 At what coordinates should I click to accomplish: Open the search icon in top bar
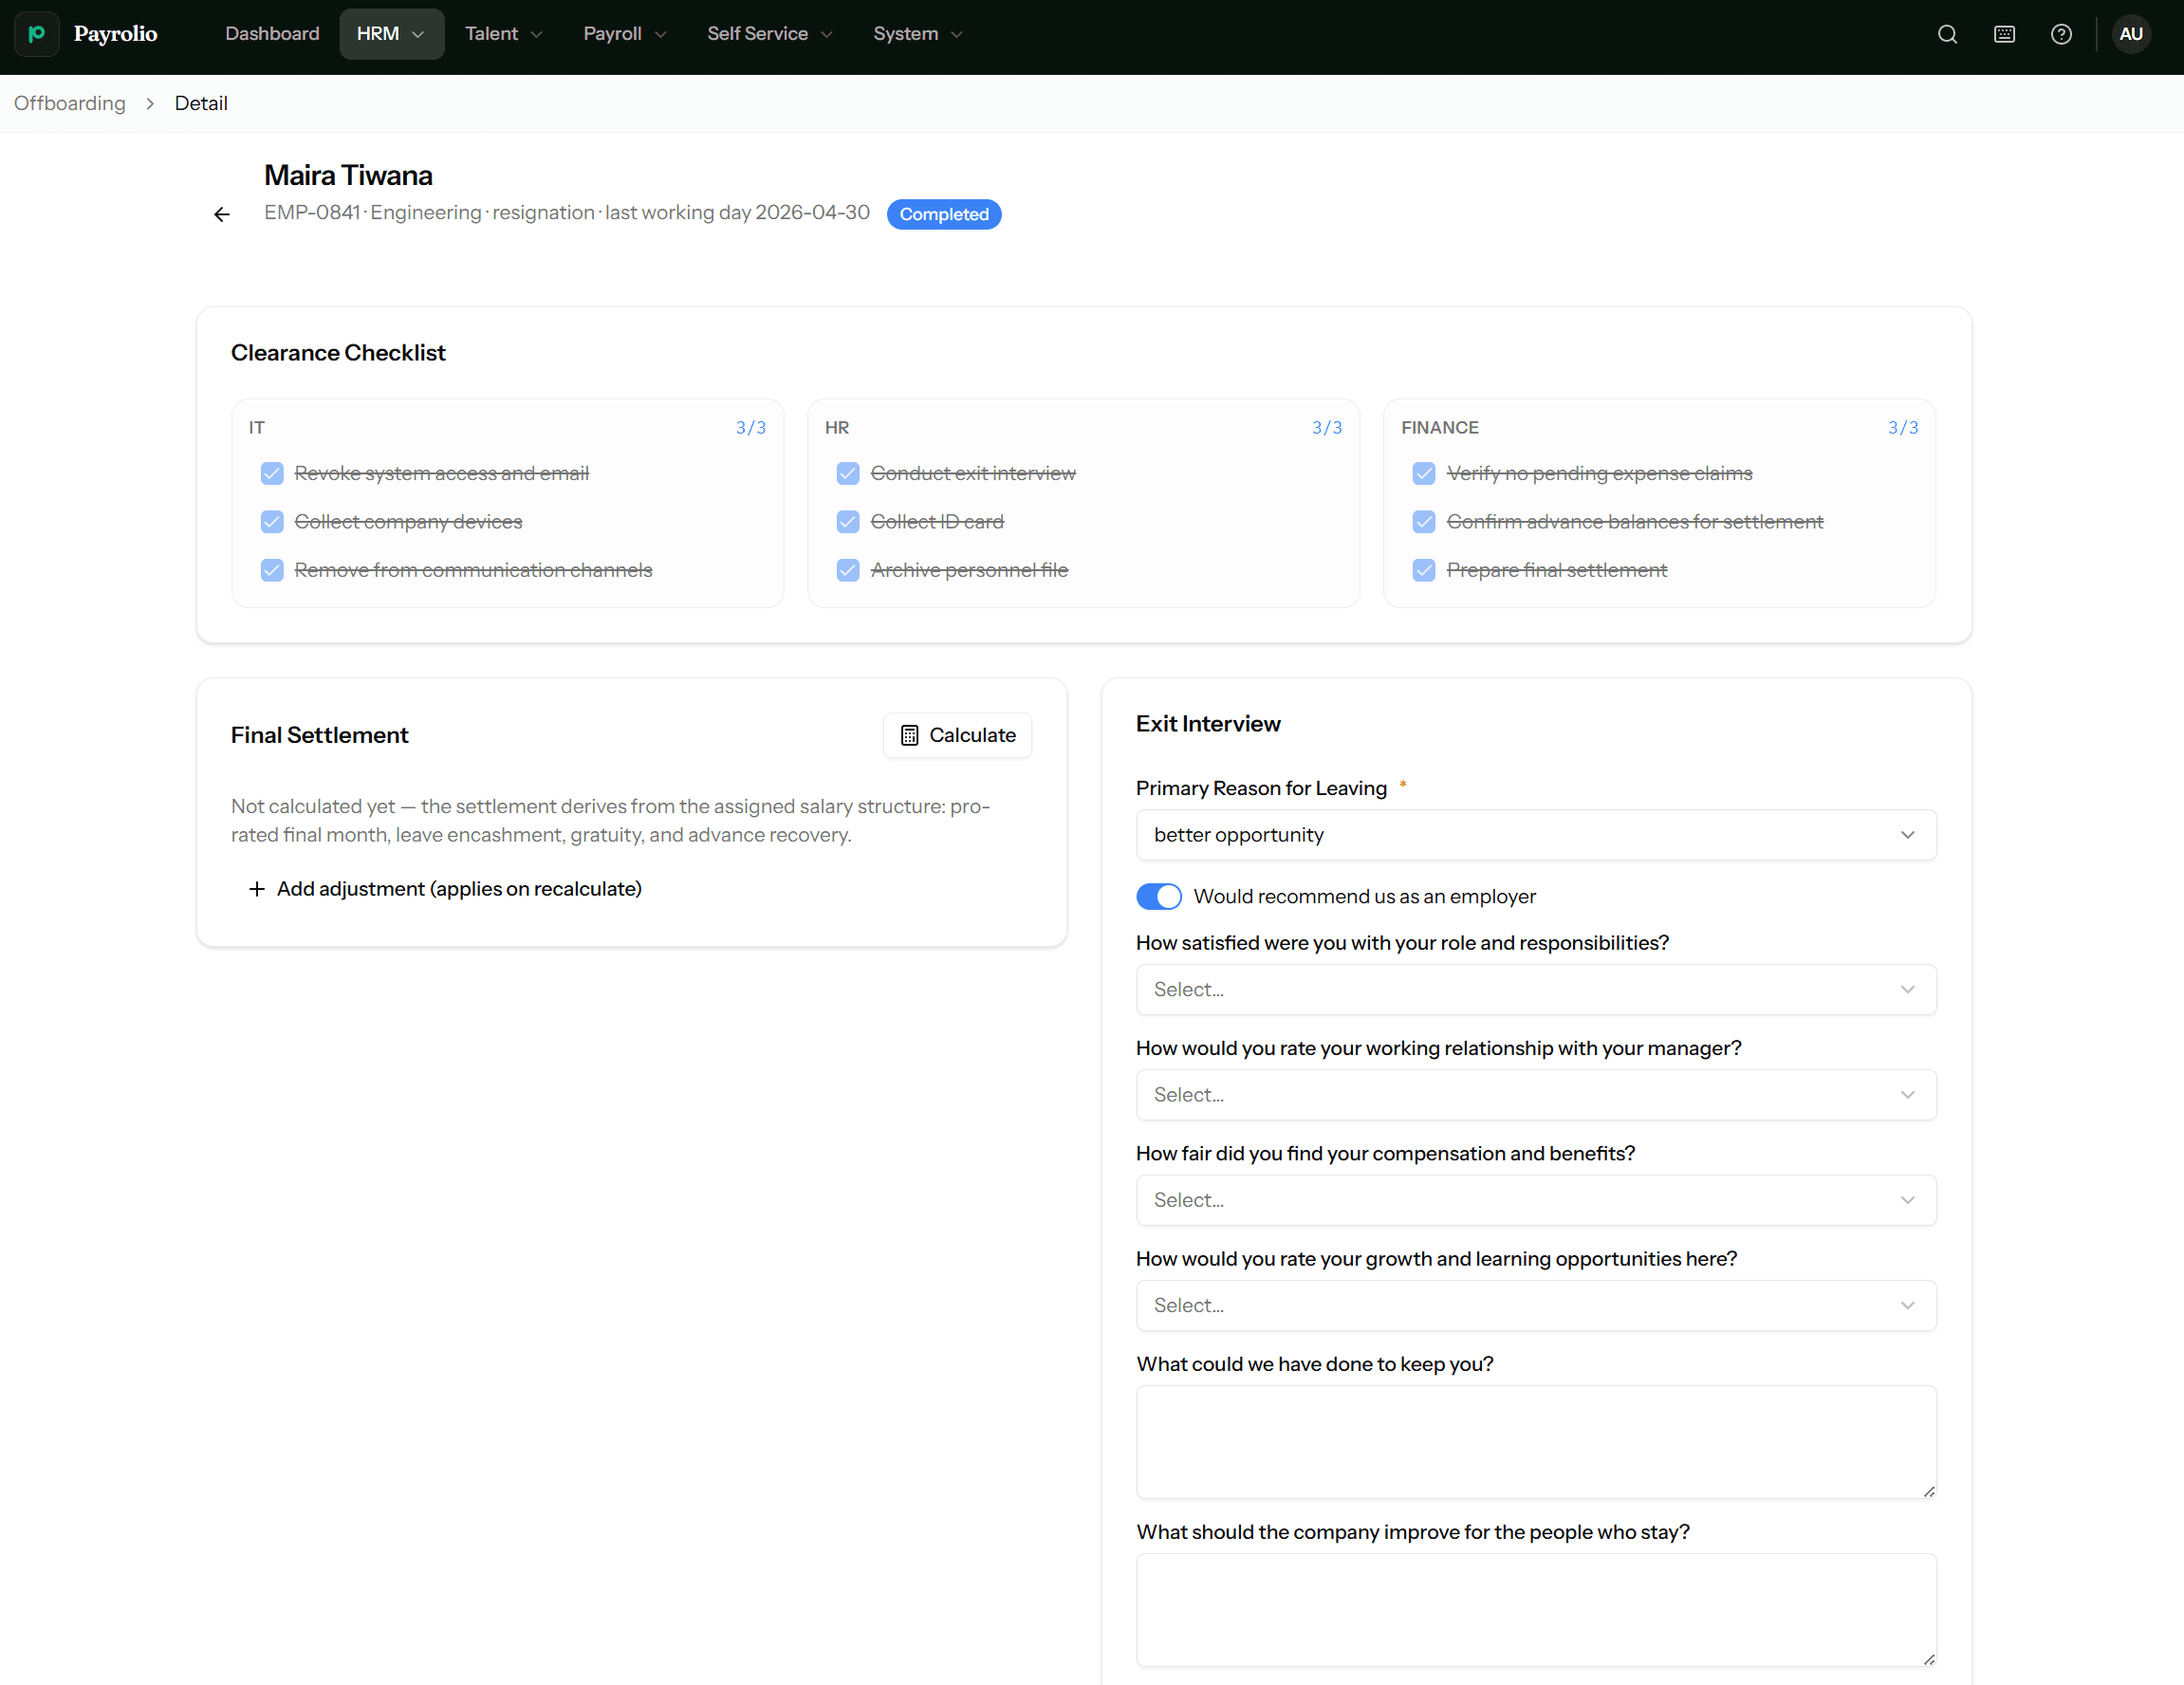(x=1946, y=34)
